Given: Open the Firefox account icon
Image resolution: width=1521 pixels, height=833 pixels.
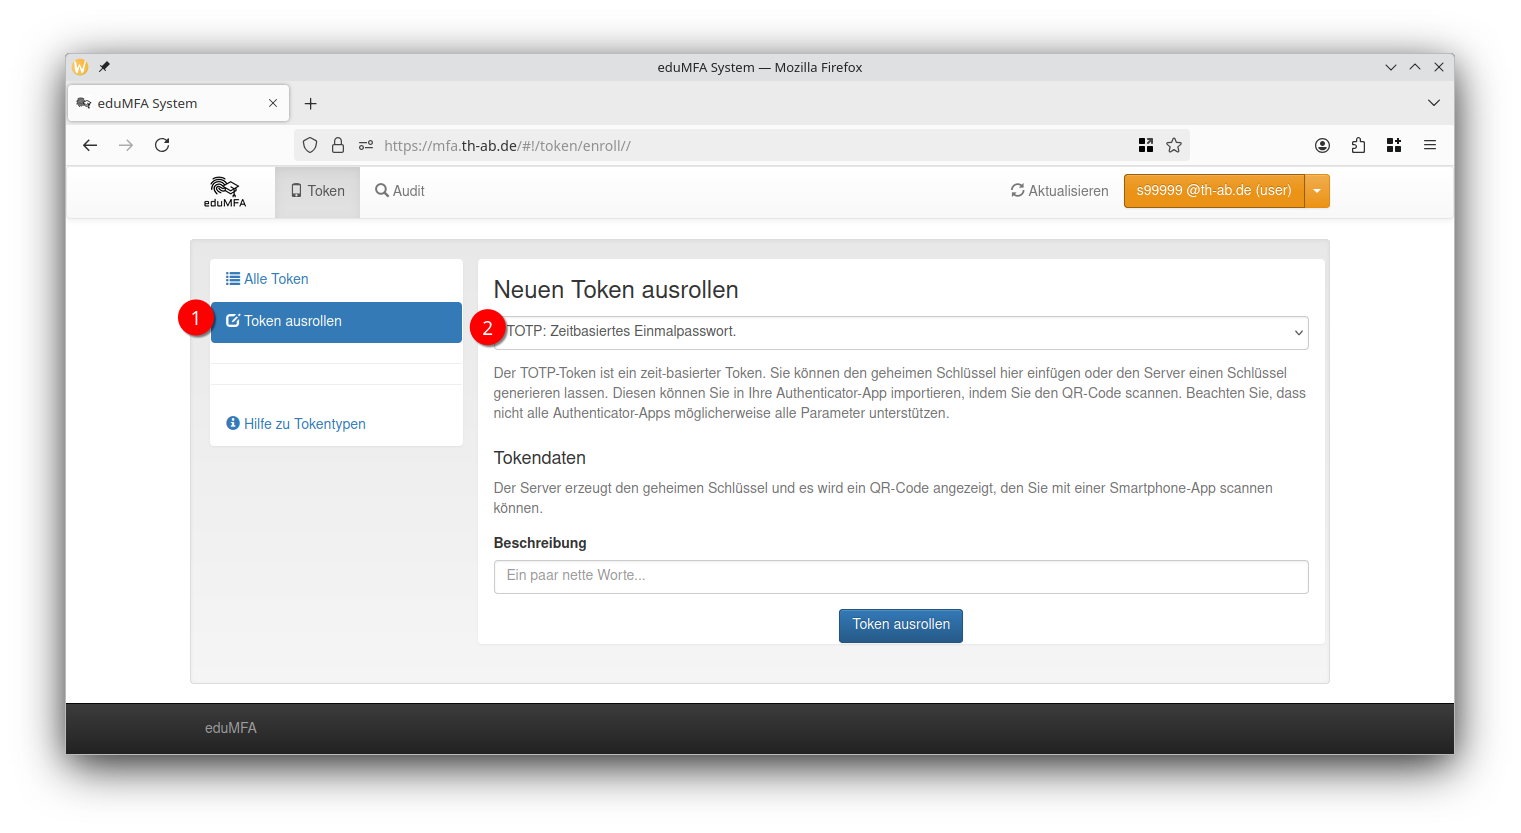Looking at the screenshot, I should [1322, 145].
